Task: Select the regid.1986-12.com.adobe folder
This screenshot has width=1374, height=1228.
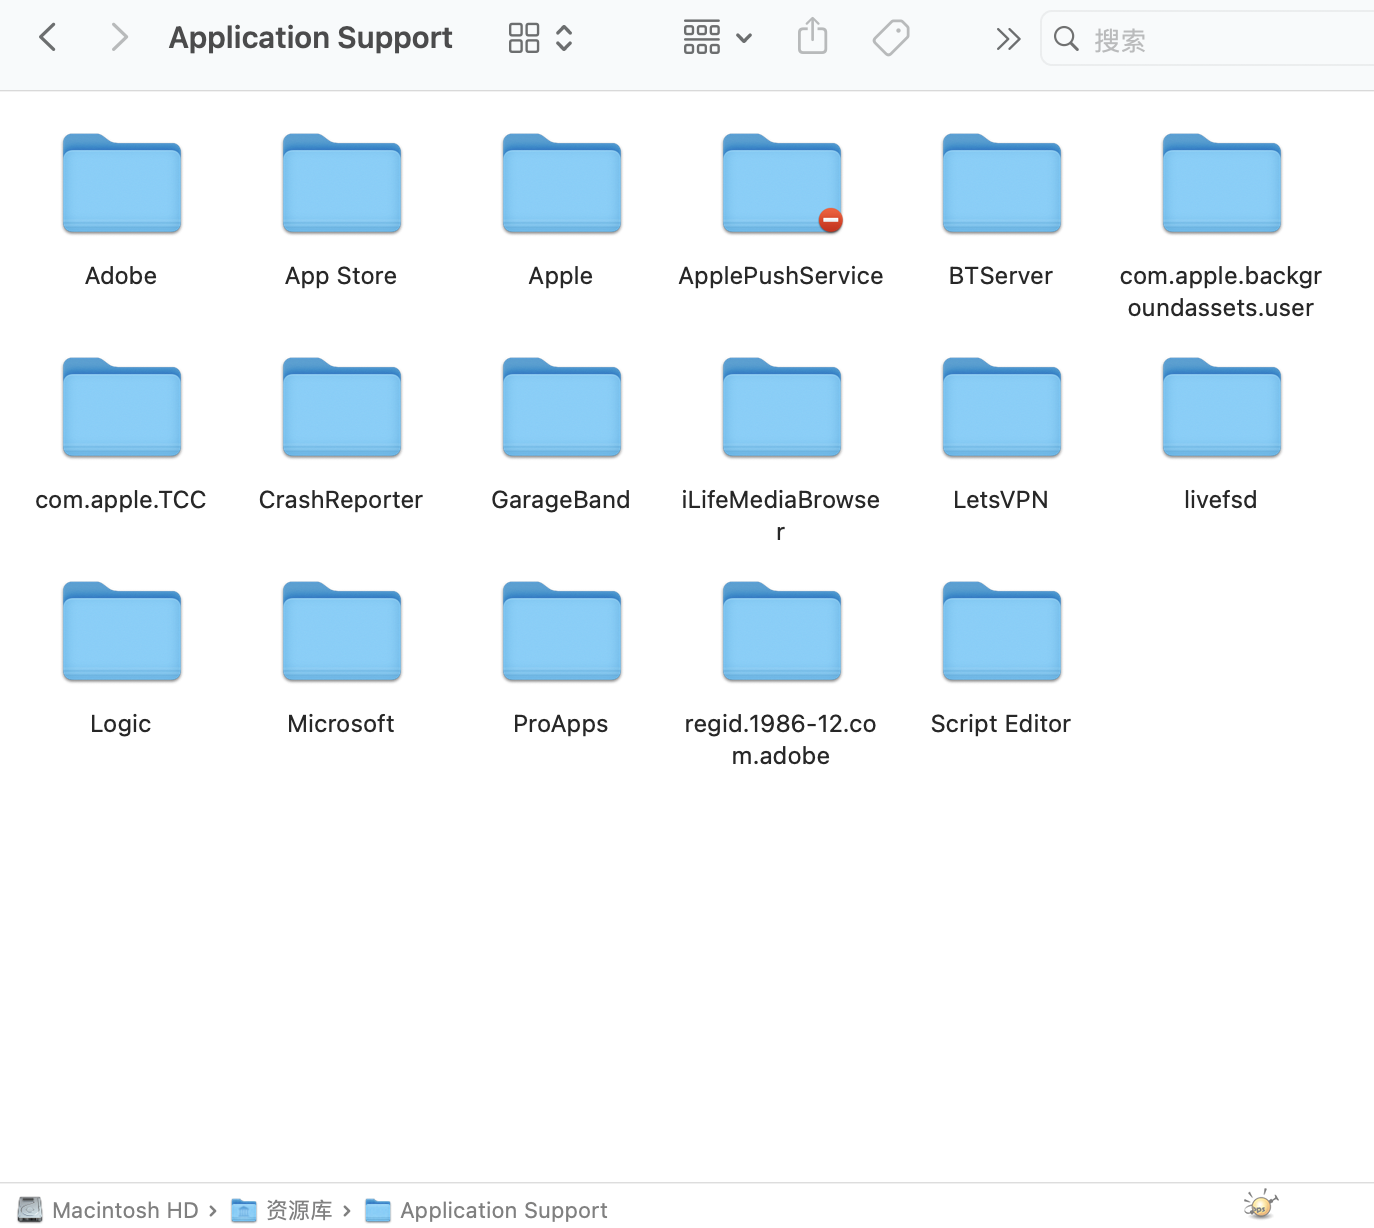Action: click(x=782, y=633)
